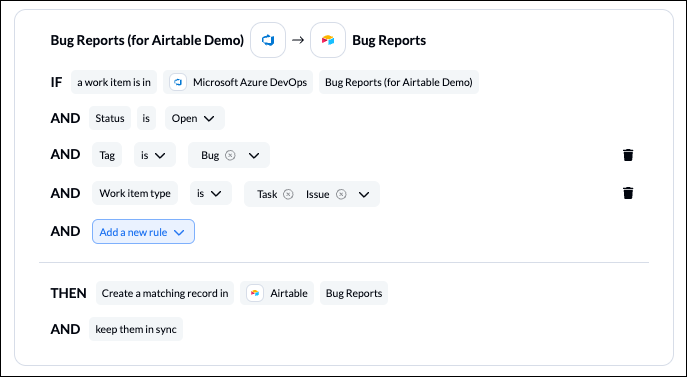Remove the Issue work item type
Image resolution: width=687 pixels, height=377 pixels.
coord(341,194)
